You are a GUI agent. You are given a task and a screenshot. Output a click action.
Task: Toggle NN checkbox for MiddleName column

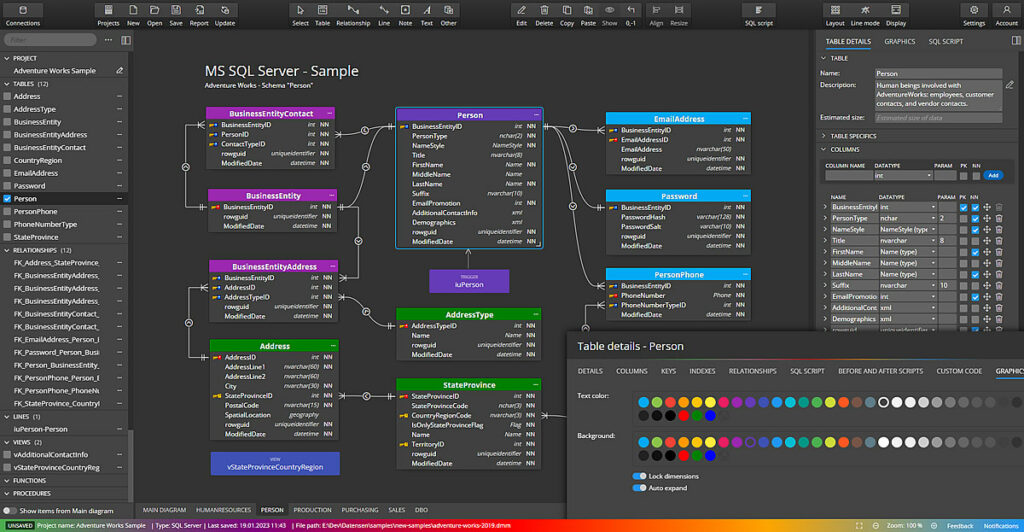coord(975,263)
